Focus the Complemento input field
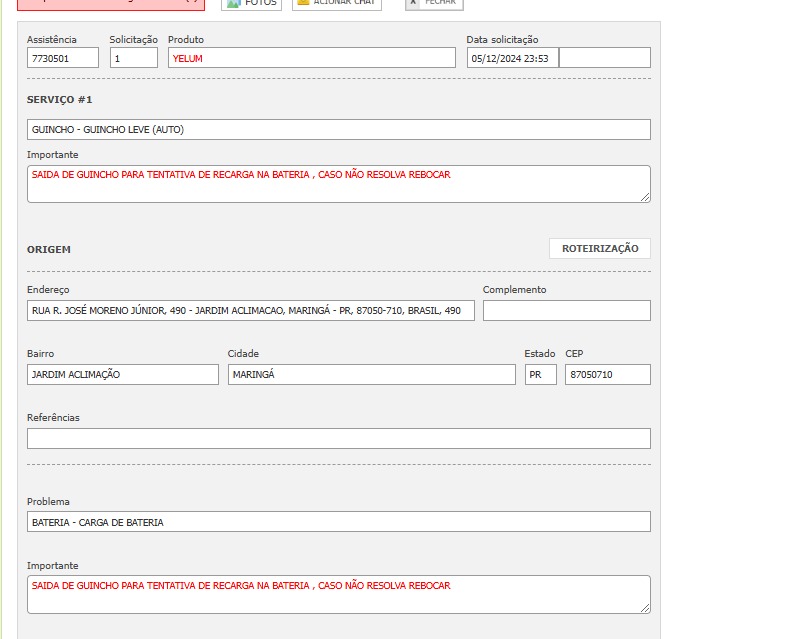This screenshot has width=801, height=639. point(566,311)
